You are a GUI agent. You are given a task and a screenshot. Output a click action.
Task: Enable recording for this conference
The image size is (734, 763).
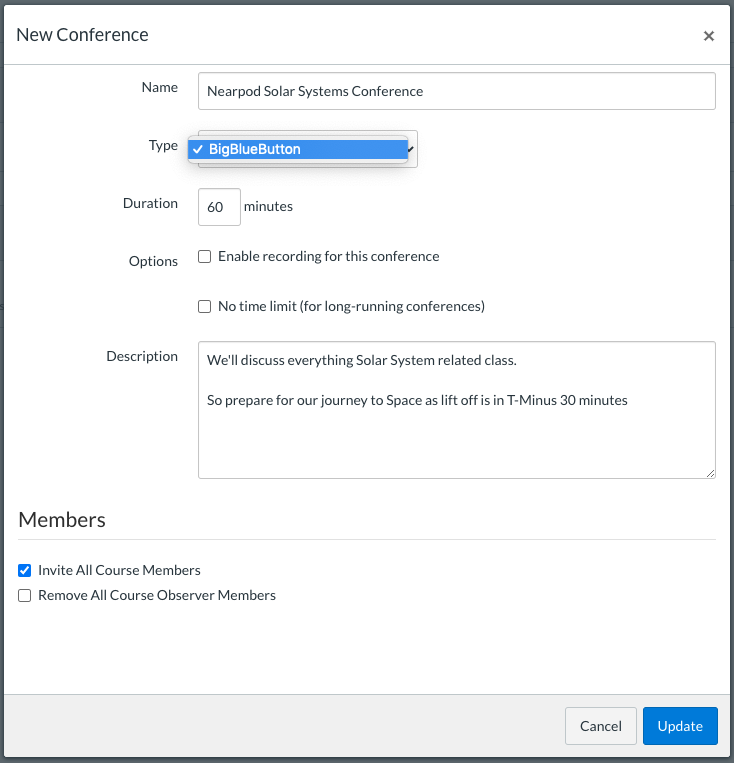pyautogui.click(x=205, y=256)
